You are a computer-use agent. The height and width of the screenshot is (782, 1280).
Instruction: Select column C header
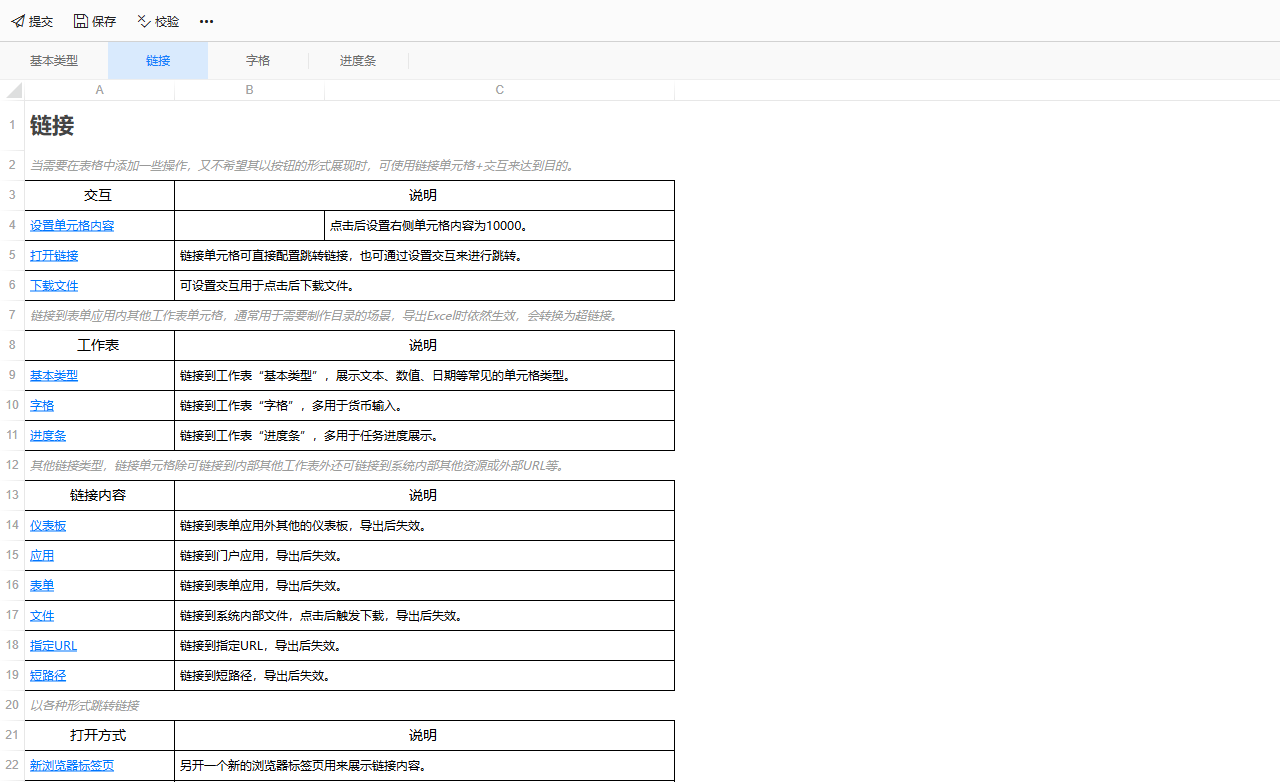click(x=499, y=90)
